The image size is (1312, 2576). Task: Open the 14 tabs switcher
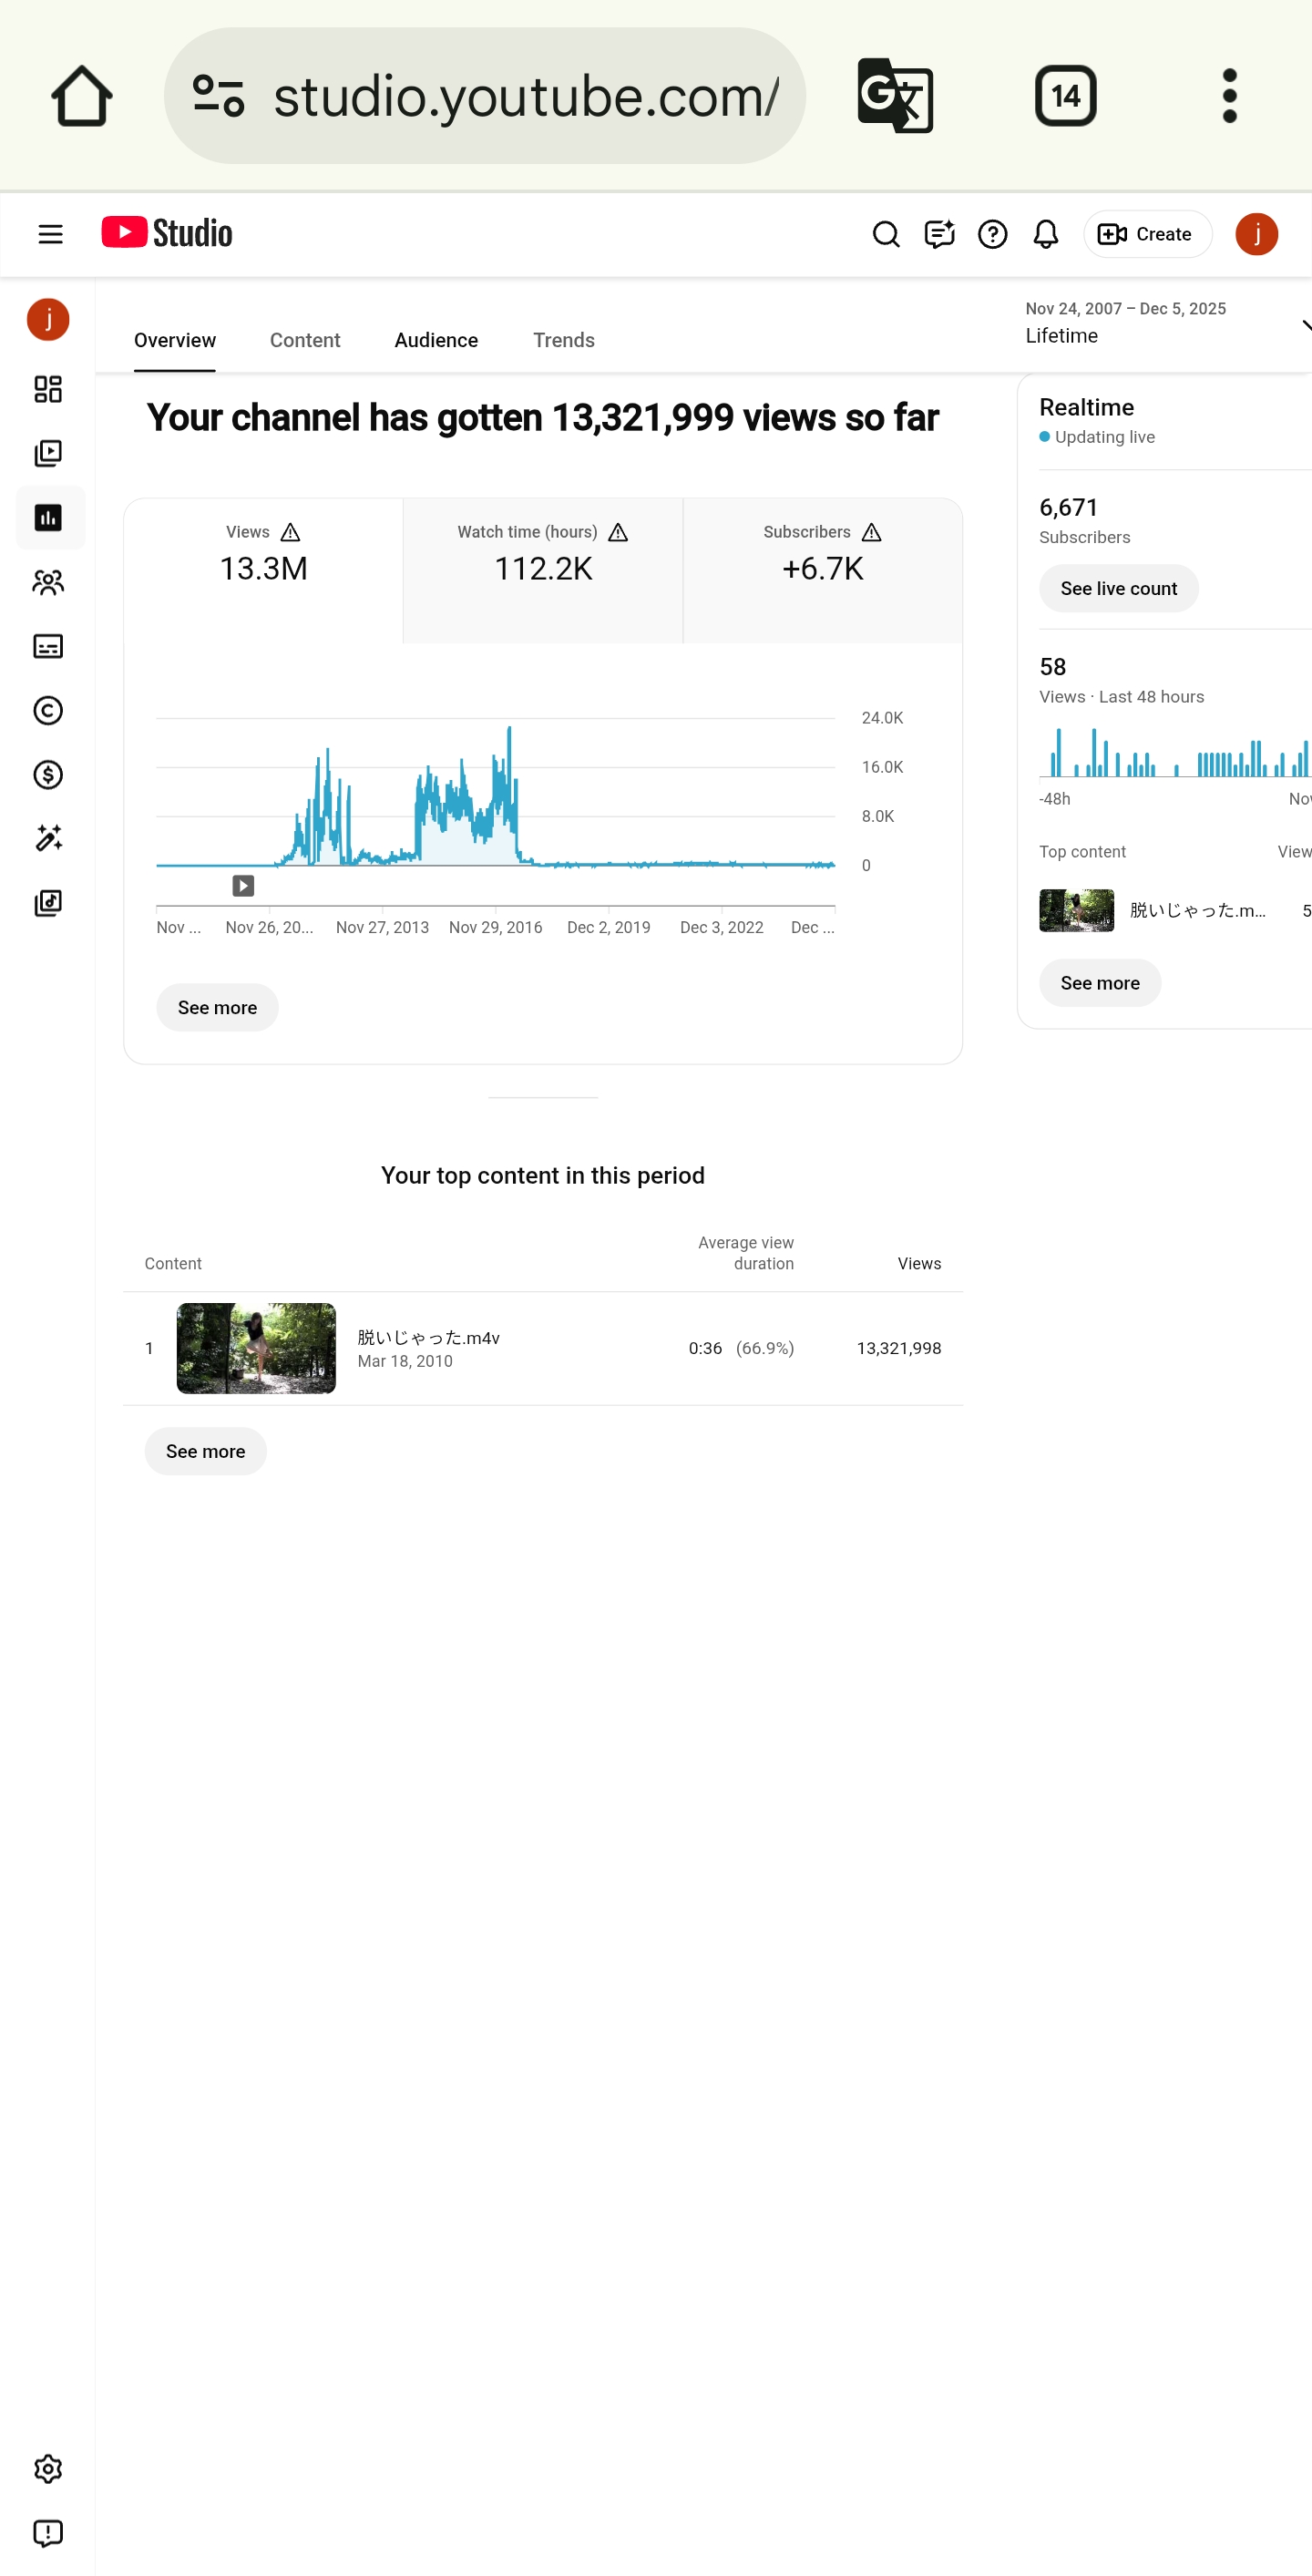point(1065,96)
